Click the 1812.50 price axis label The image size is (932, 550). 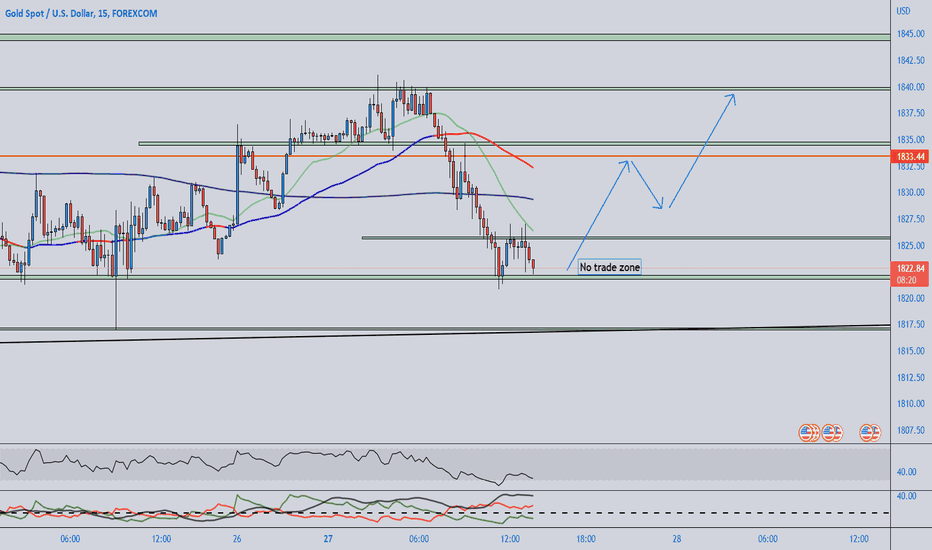(911, 377)
